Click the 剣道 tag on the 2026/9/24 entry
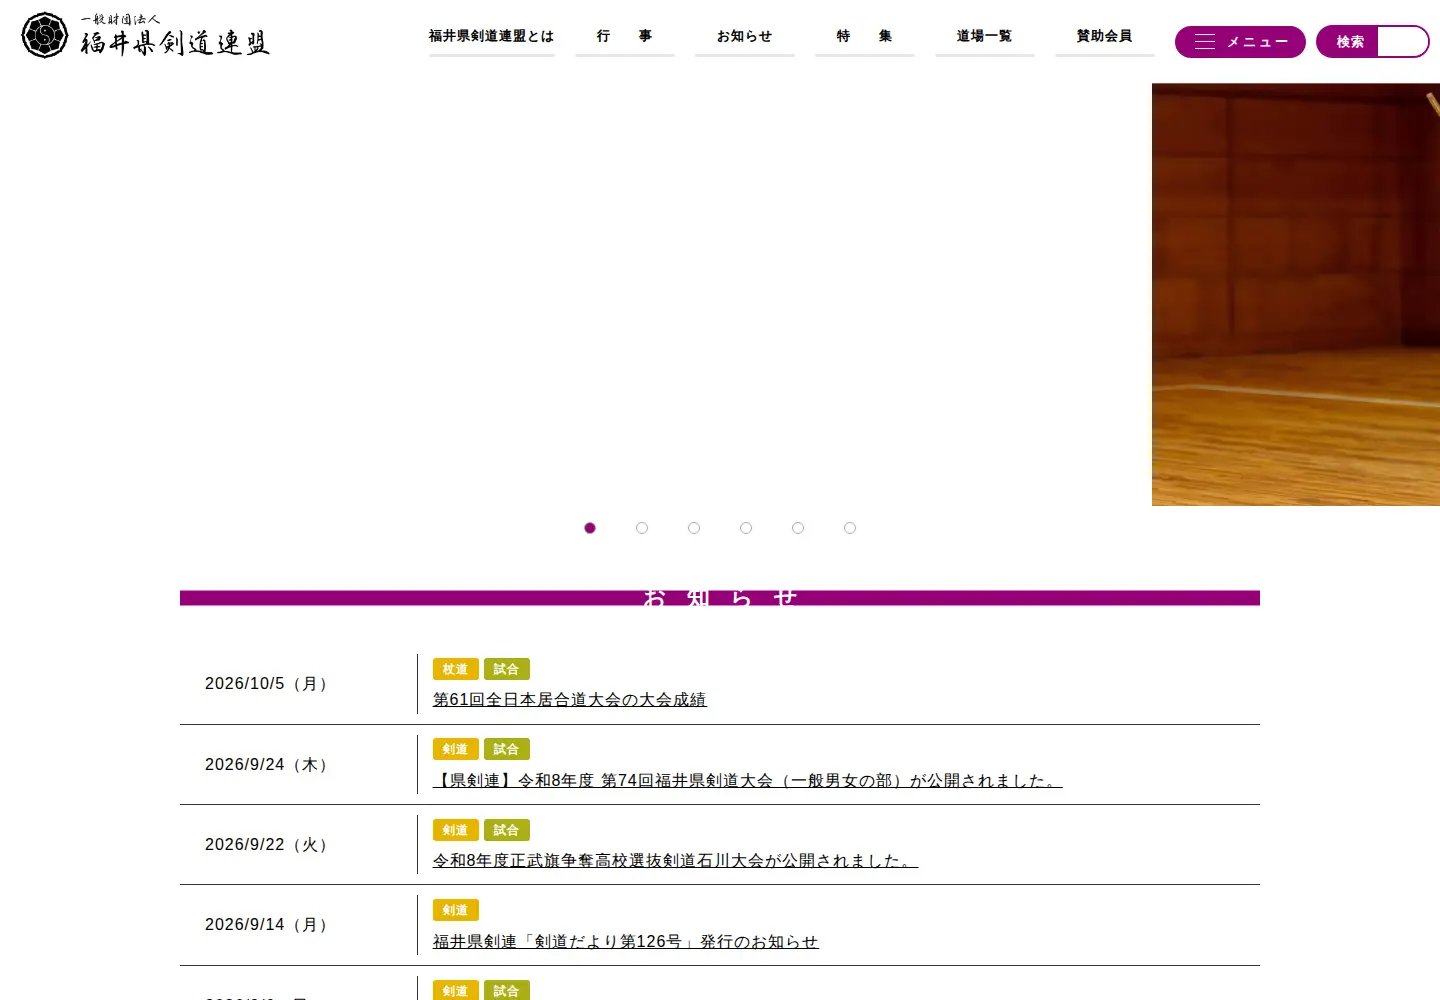Screen dimensions: 1440x1000 456,749
